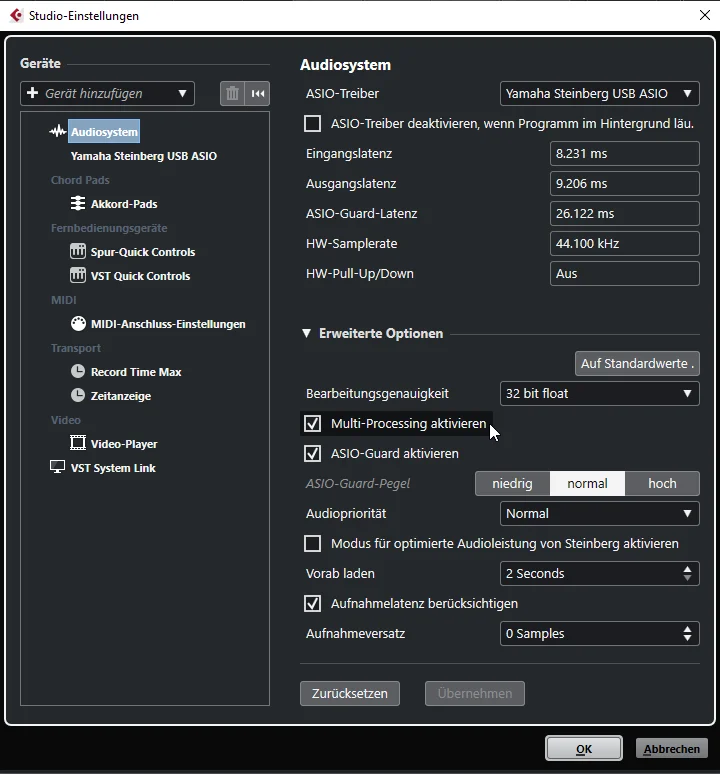Select the Audiosystem waveform icon
The width and height of the screenshot is (720, 774).
[58, 132]
